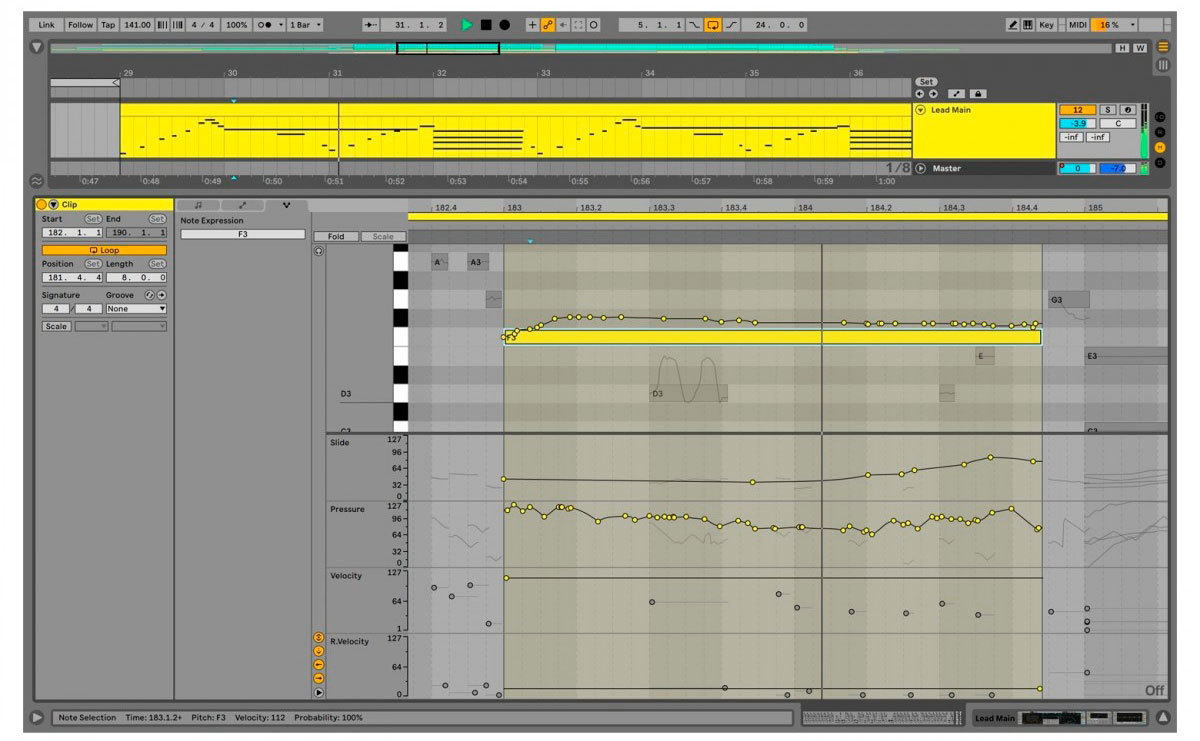The width and height of the screenshot is (1200, 741).
Task: Click the Fold button
Action: tap(335, 237)
